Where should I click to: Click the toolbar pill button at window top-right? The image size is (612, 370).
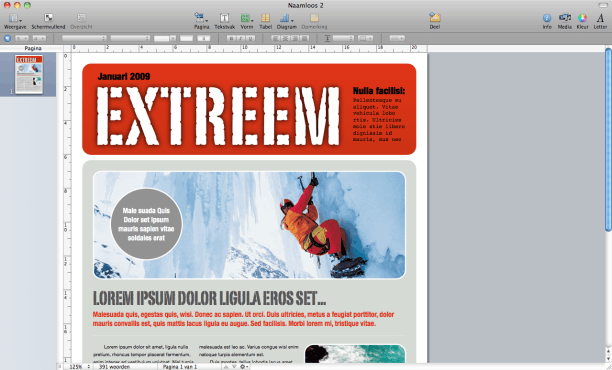(x=603, y=5)
